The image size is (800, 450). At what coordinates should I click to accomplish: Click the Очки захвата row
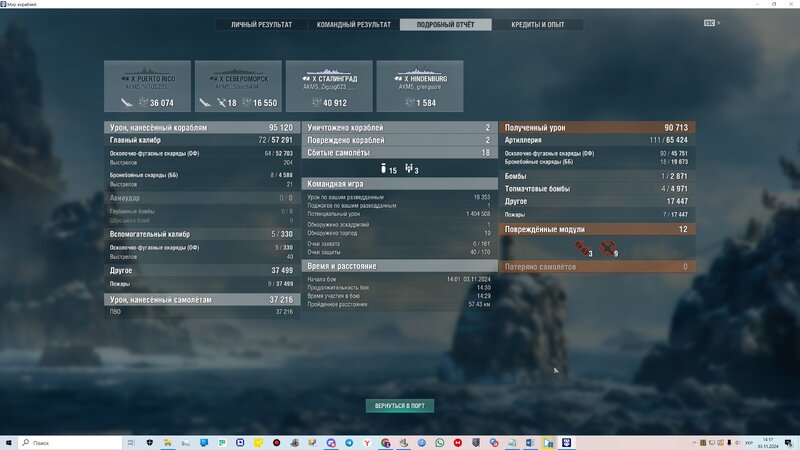tap(399, 244)
